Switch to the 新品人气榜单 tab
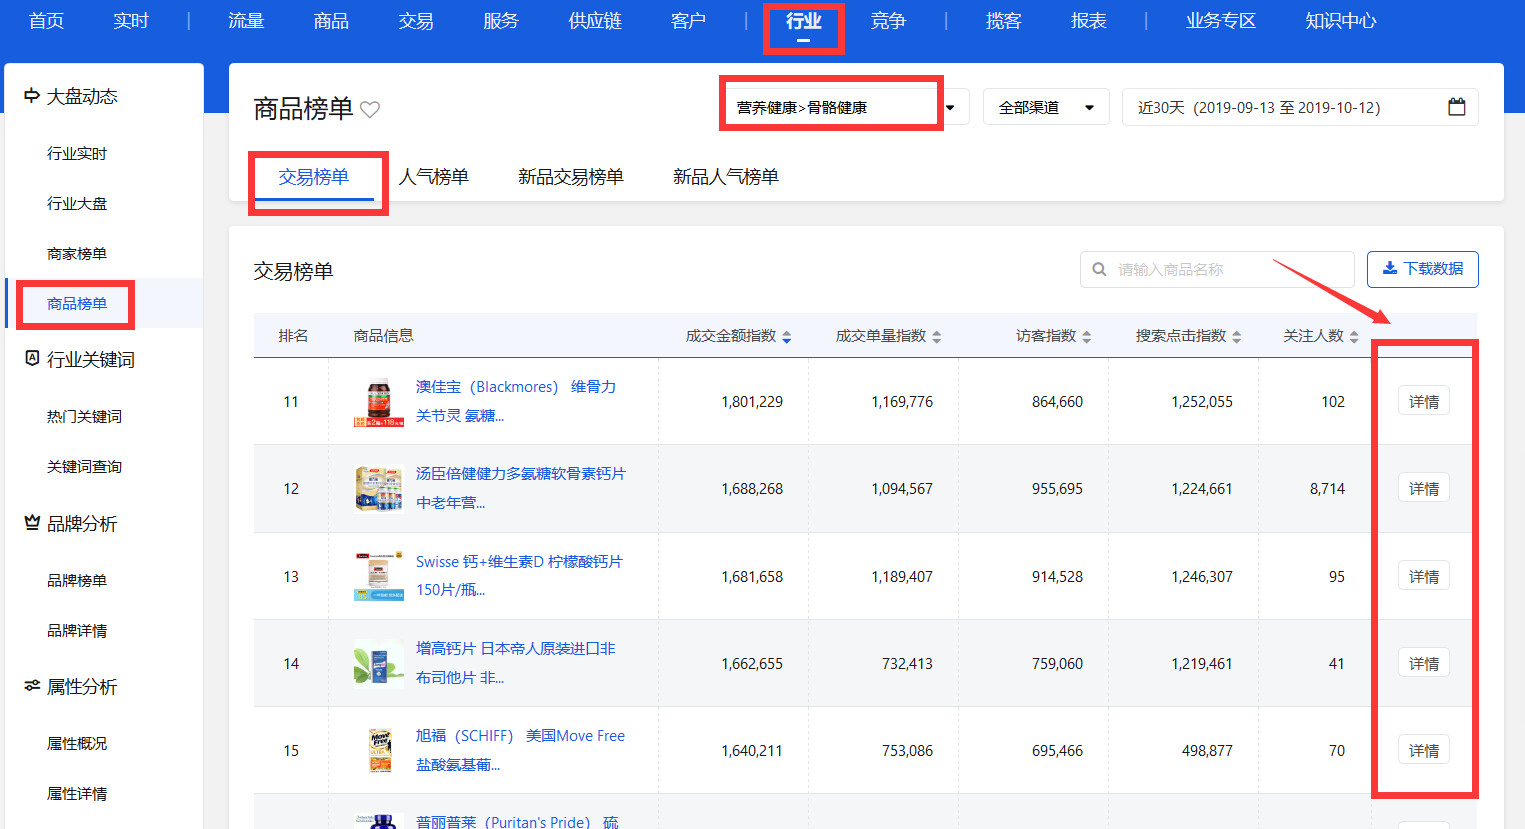 726,177
